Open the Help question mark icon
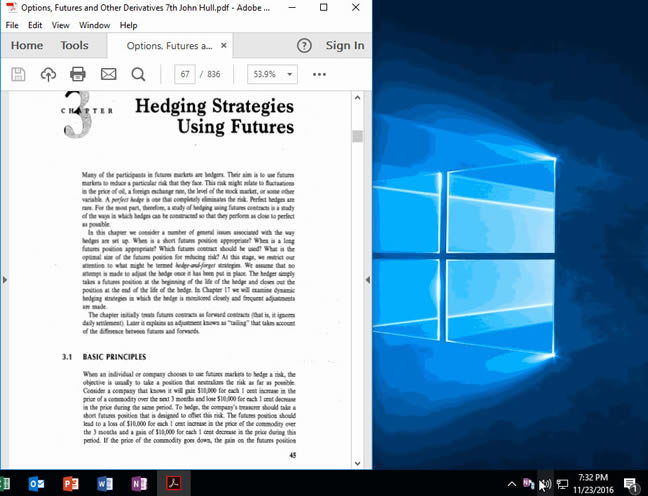 point(304,45)
